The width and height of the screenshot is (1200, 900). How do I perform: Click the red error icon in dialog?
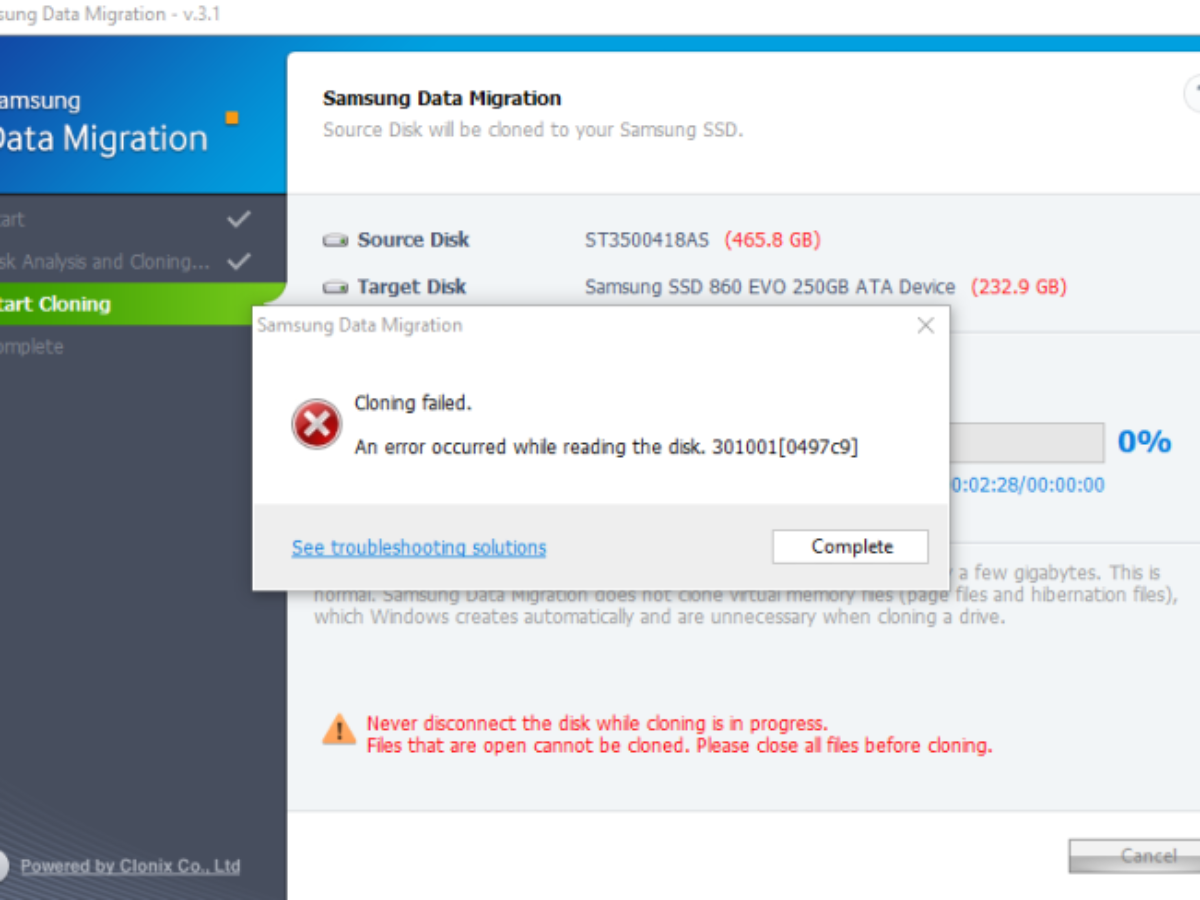[317, 425]
